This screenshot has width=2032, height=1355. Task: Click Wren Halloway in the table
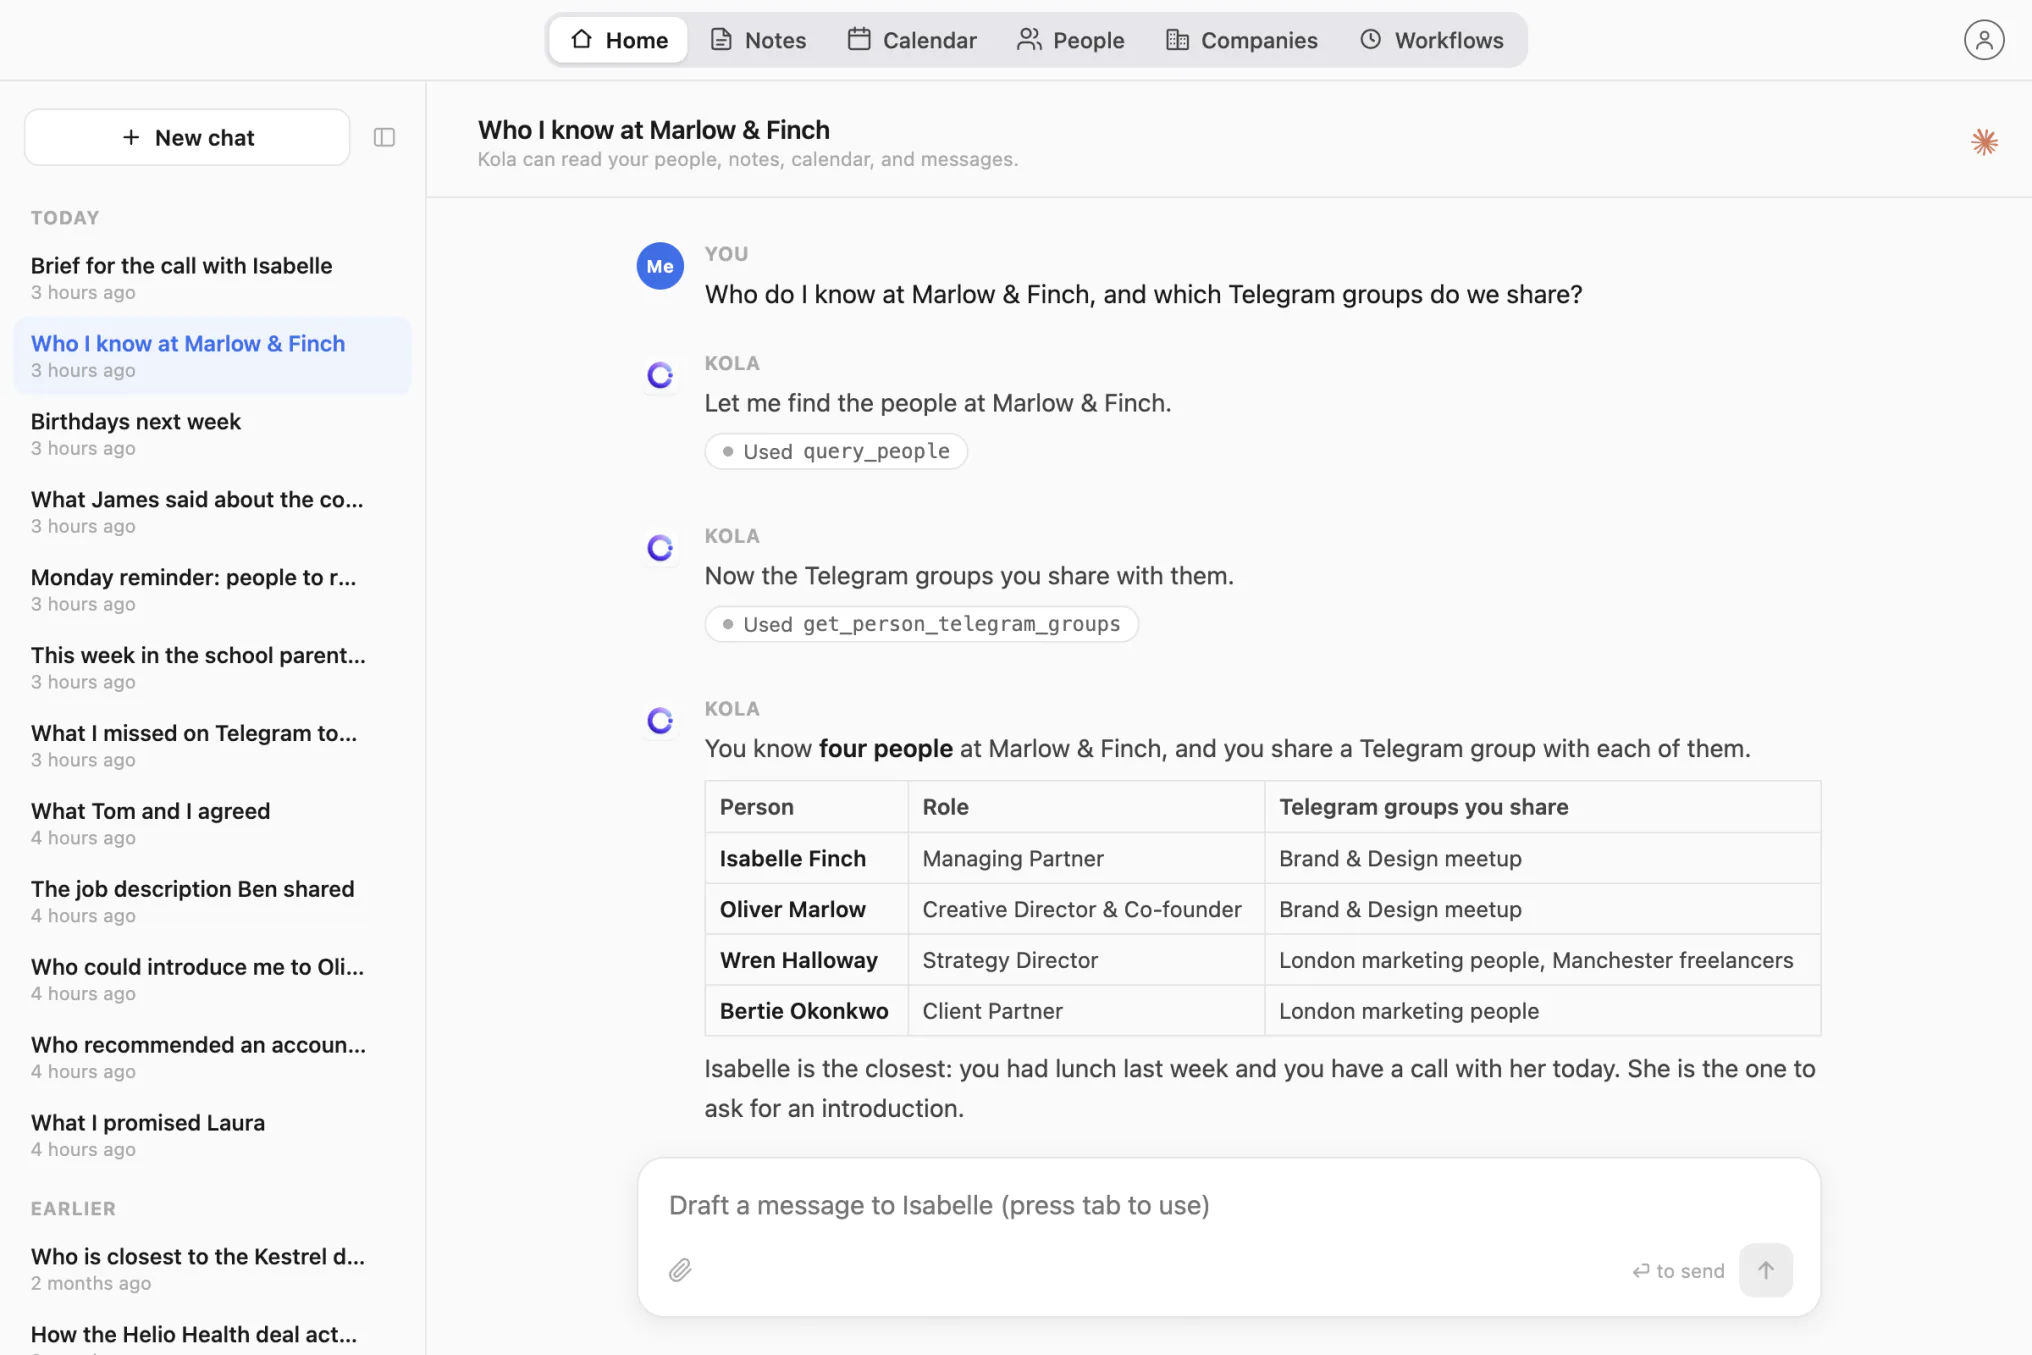pos(798,960)
